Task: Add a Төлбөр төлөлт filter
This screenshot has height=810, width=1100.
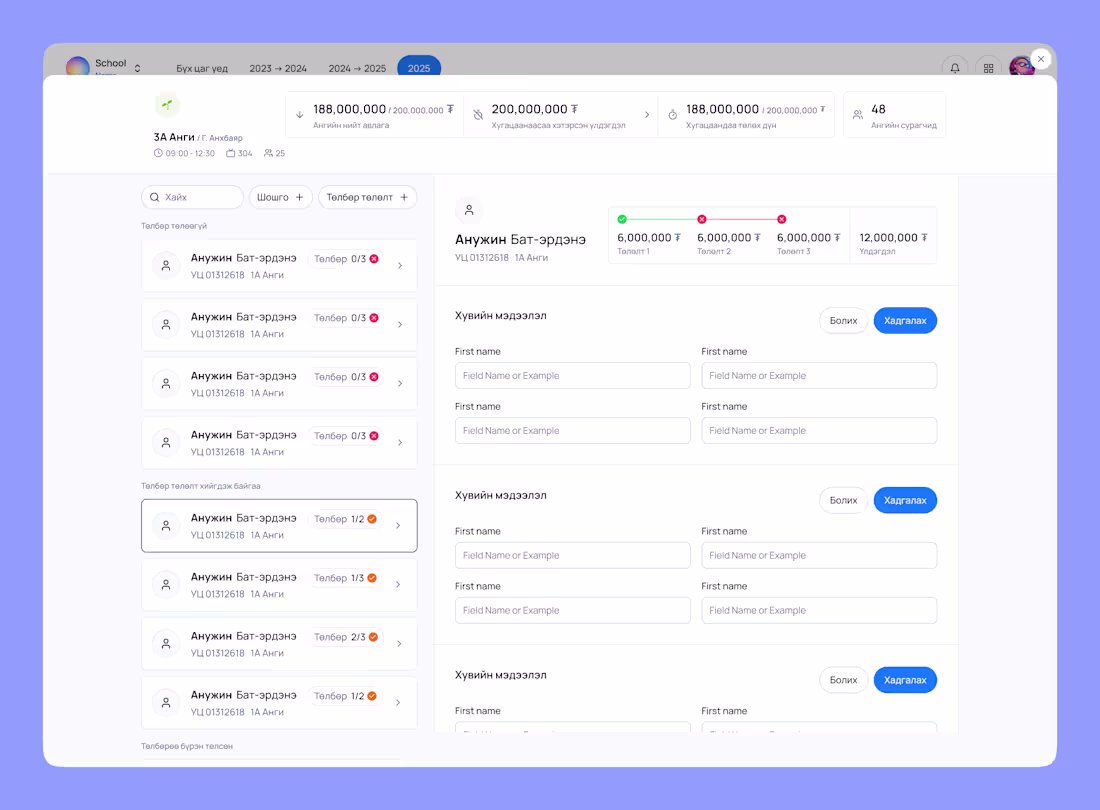Action: click(367, 197)
